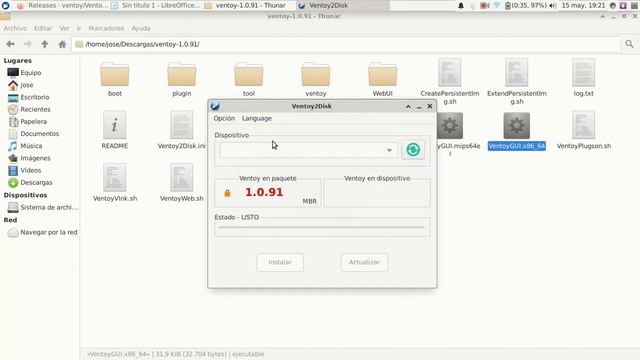Go forward in Thunar navigation
Viewport: 640px width, 360px height.
coord(28,44)
